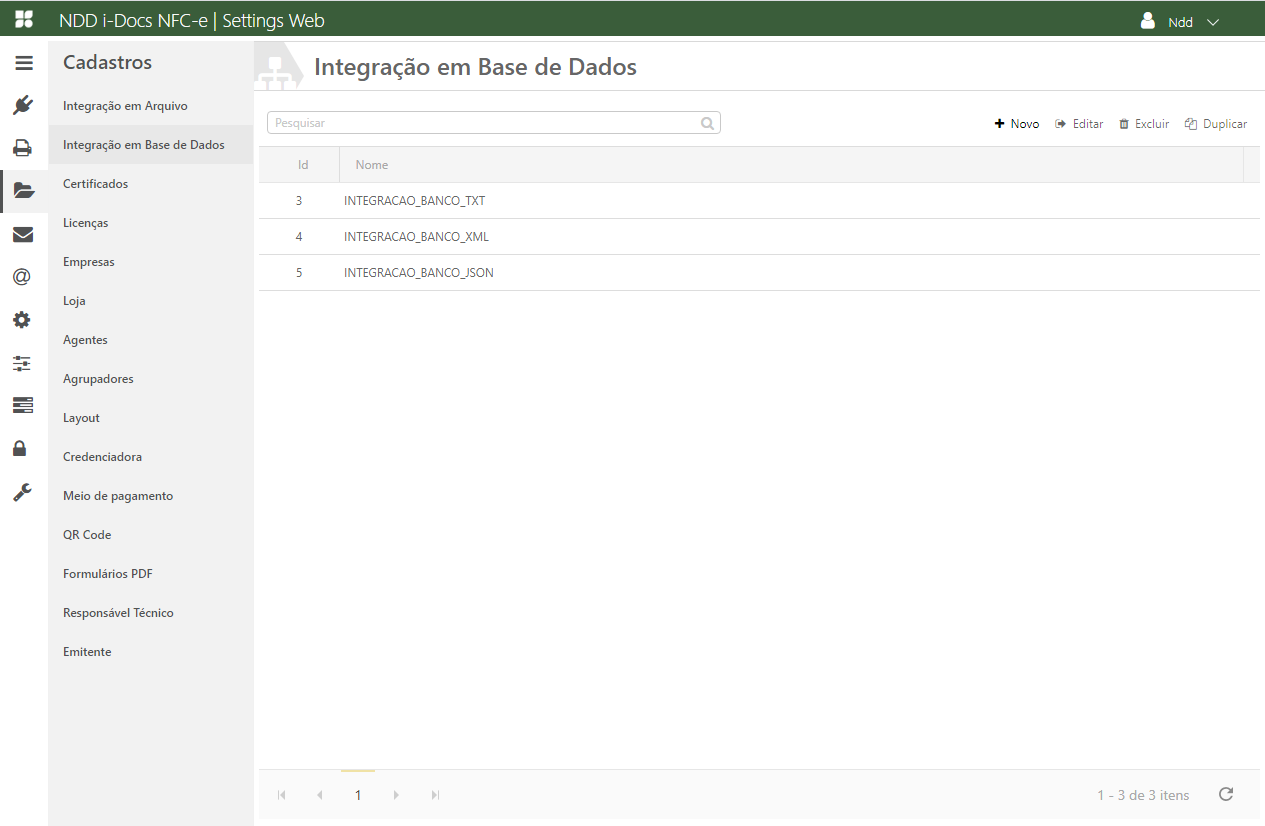Open the gear settings icon in sidebar
This screenshot has width=1265, height=826.
pos(22,320)
